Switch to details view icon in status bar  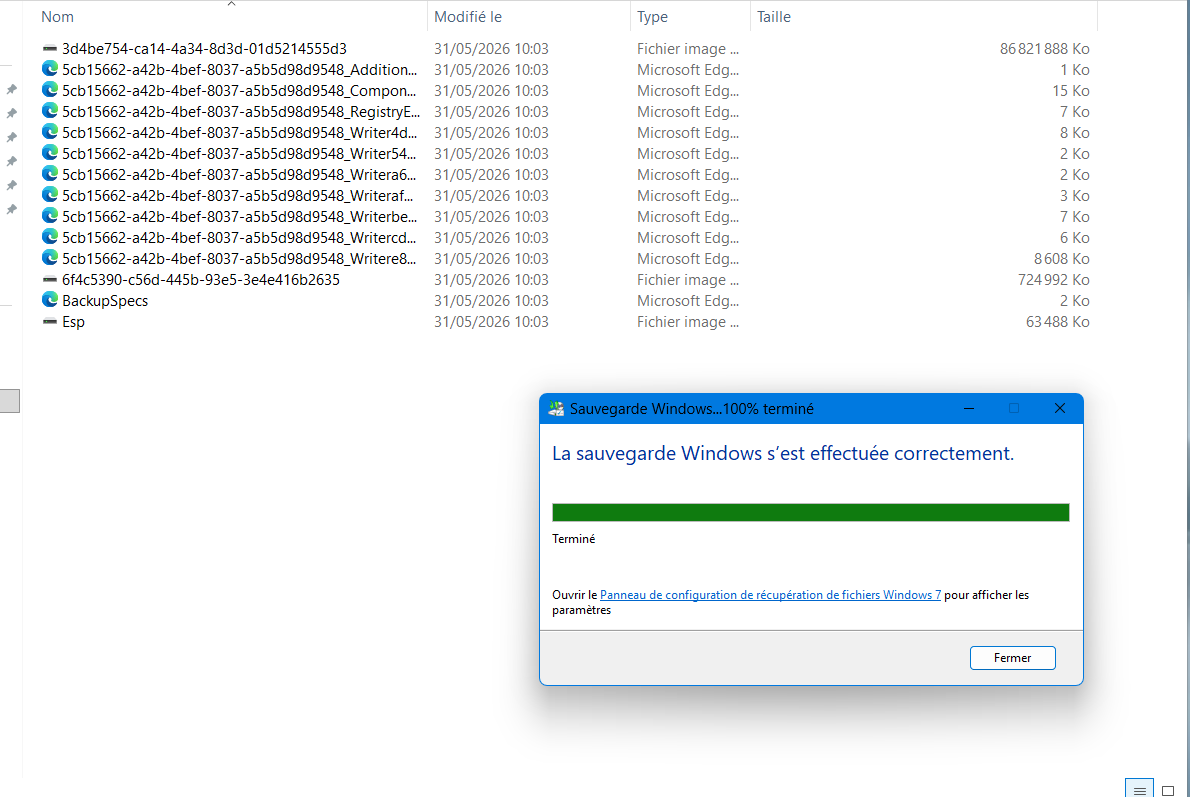[x=1139, y=789]
